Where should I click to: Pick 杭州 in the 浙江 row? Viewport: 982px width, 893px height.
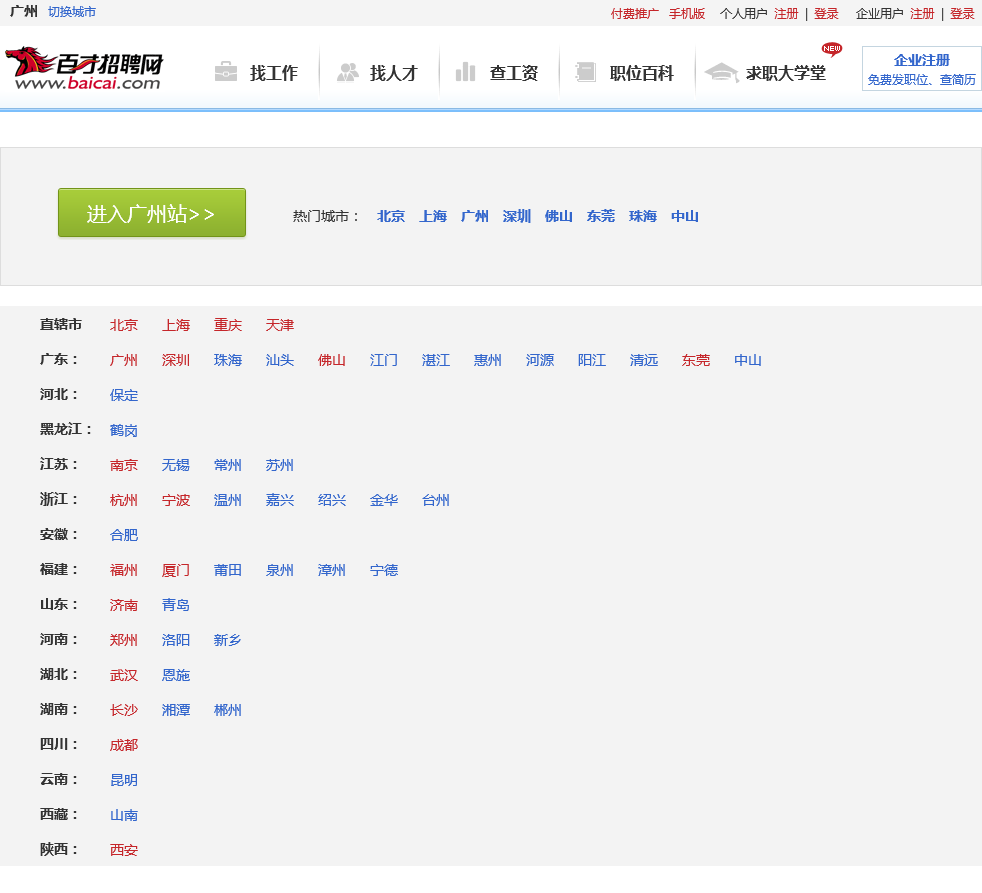tap(123, 500)
